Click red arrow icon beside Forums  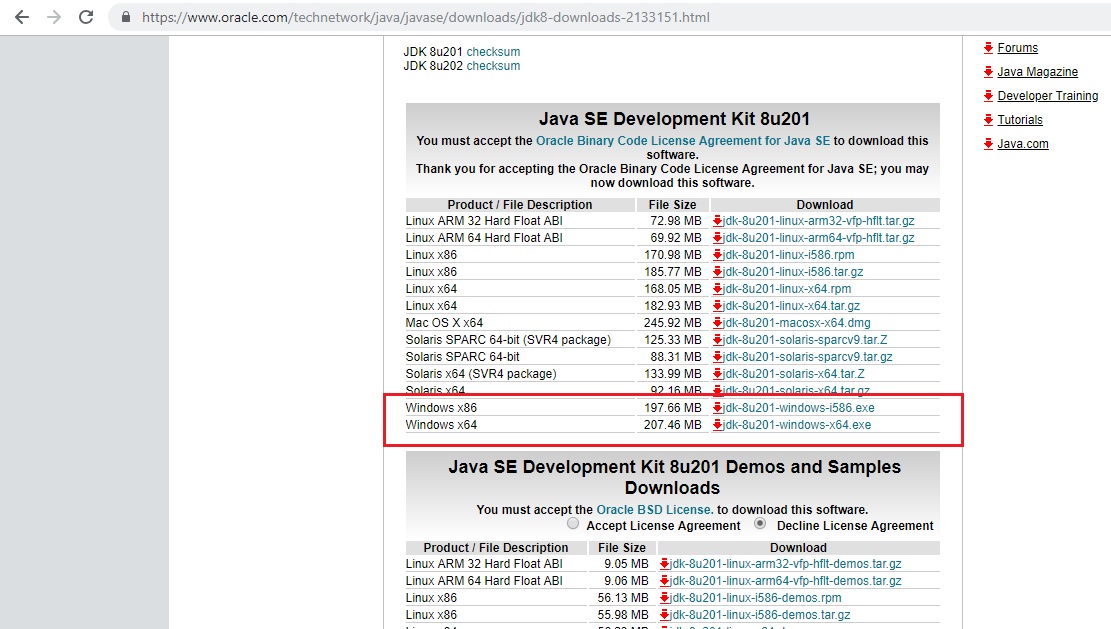[988, 47]
